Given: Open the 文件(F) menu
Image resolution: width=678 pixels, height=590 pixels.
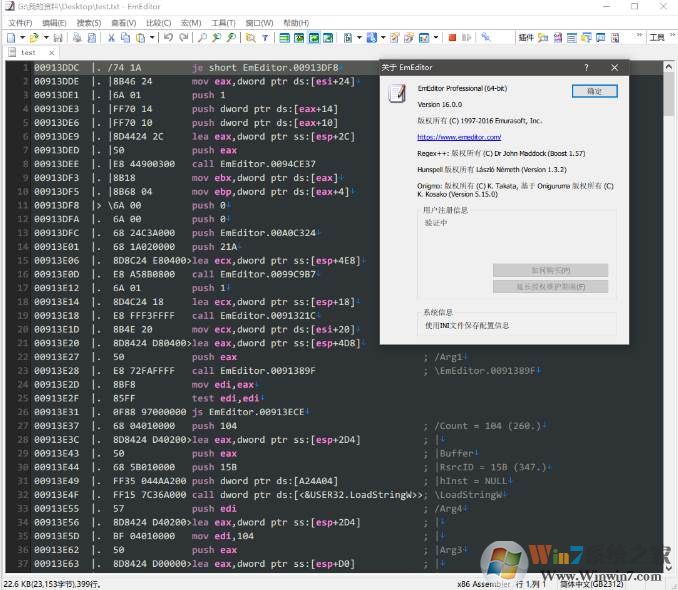Looking at the screenshot, I should pyautogui.click(x=21, y=22).
